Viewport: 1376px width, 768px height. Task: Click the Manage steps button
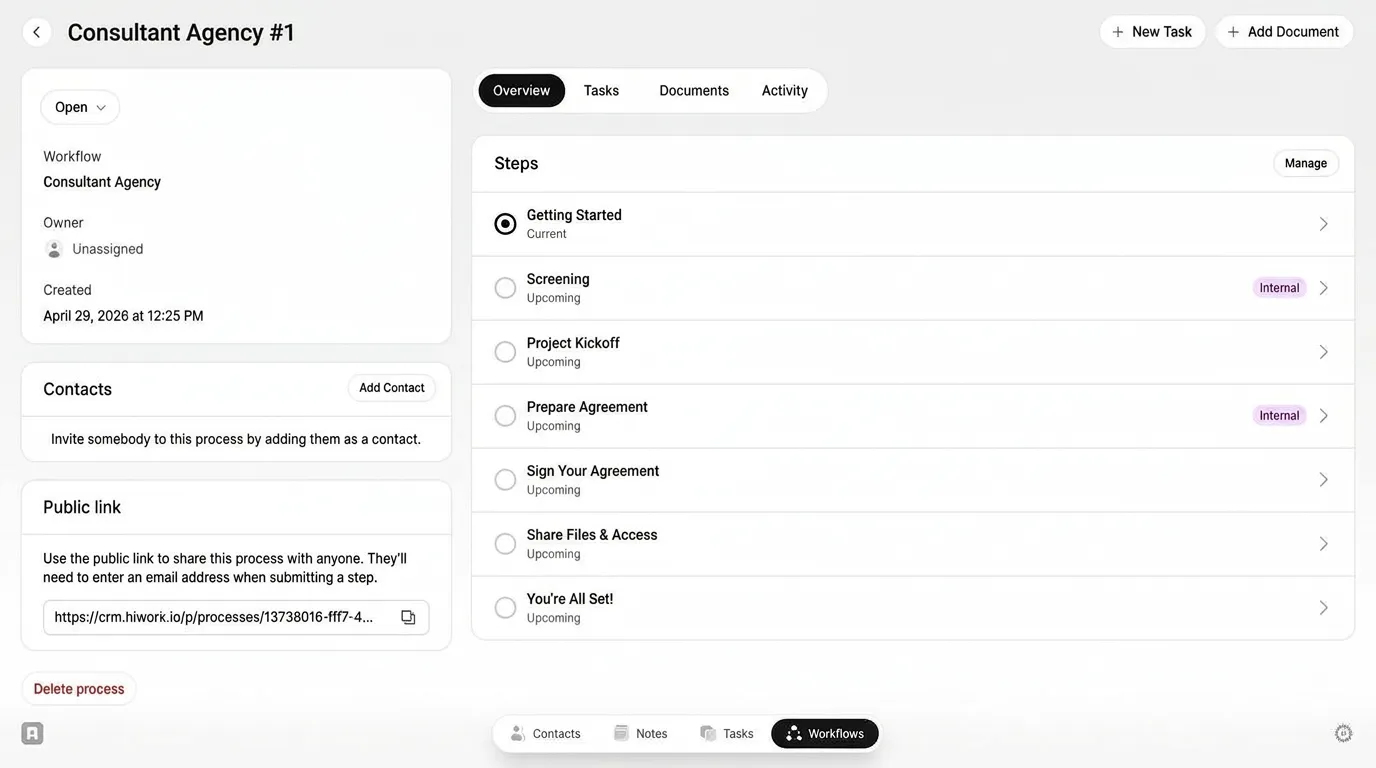(x=1306, y=163)
